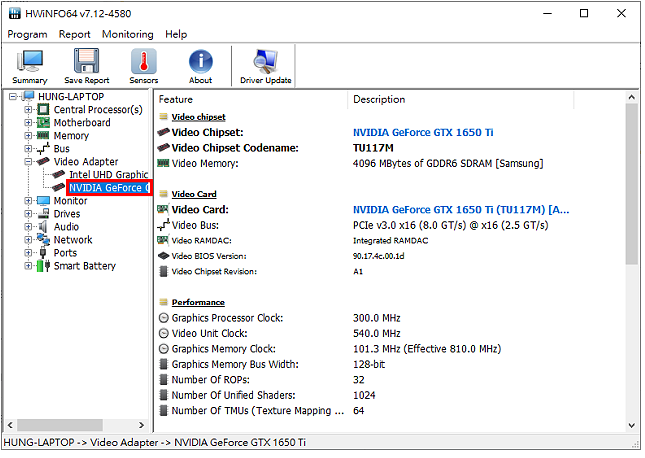Click the Ports plug icon
Screen dimensions: 645x458
tap(43, 253)
